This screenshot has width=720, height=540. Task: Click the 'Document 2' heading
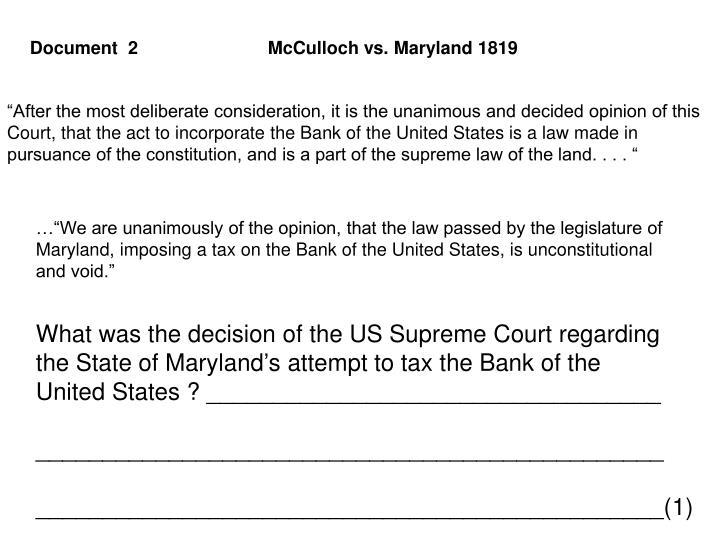pos(84,48)
